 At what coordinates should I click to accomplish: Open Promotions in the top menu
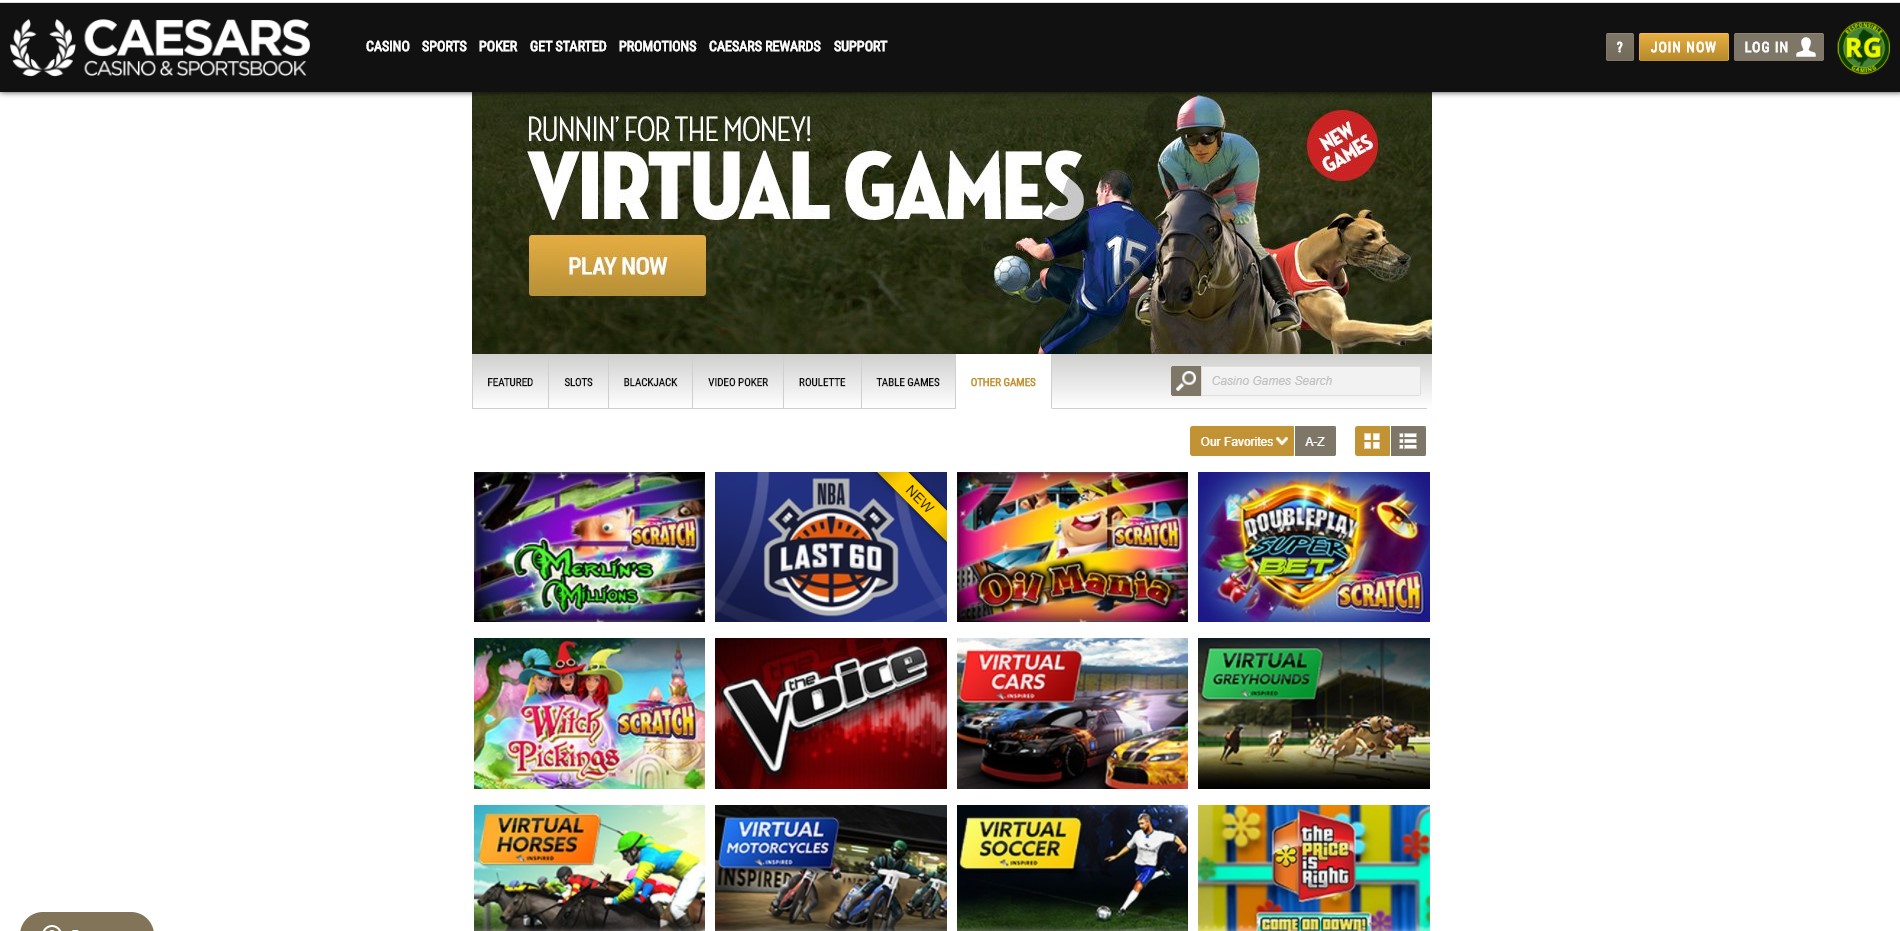click(657, 46)
